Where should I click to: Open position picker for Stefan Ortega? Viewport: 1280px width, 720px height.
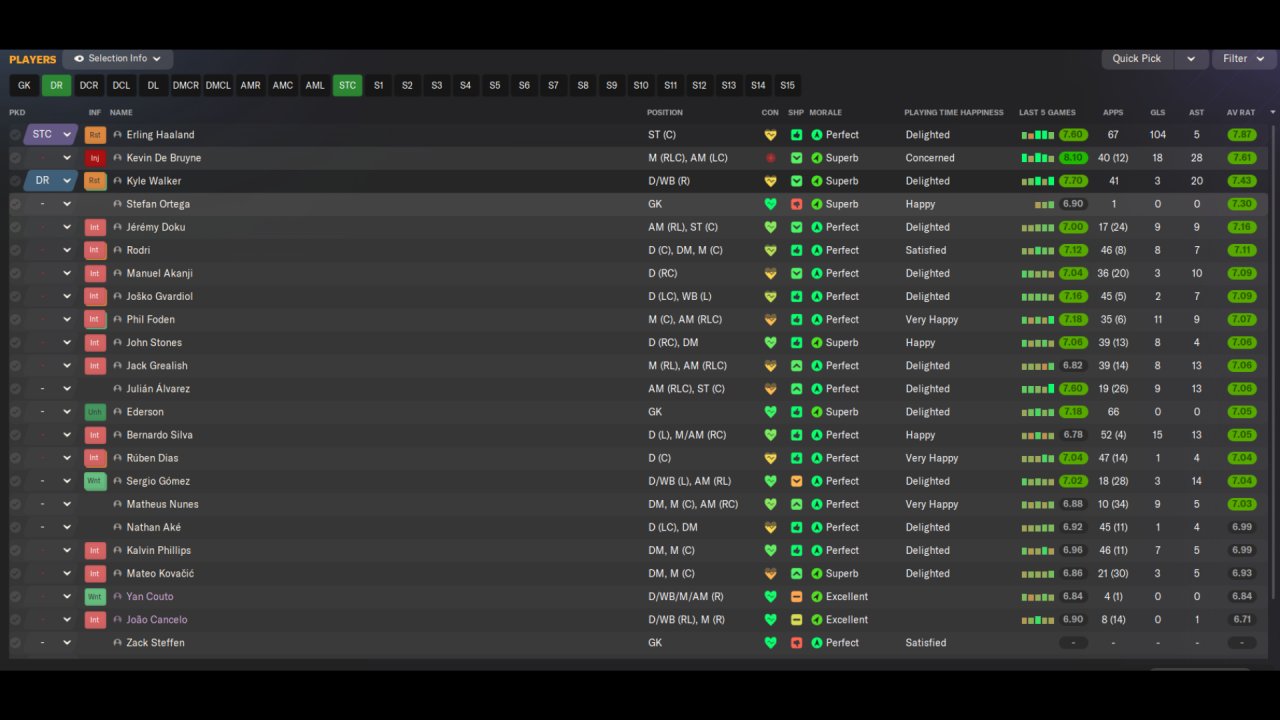pos(50,204)
